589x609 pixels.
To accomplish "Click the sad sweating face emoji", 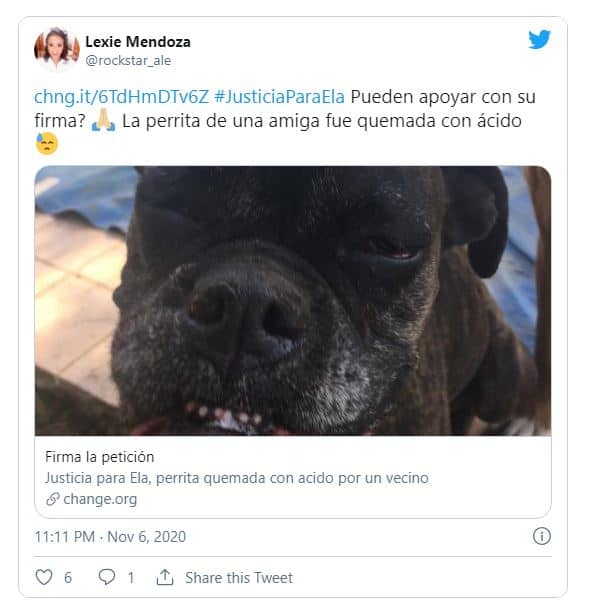I will point(47,143).
